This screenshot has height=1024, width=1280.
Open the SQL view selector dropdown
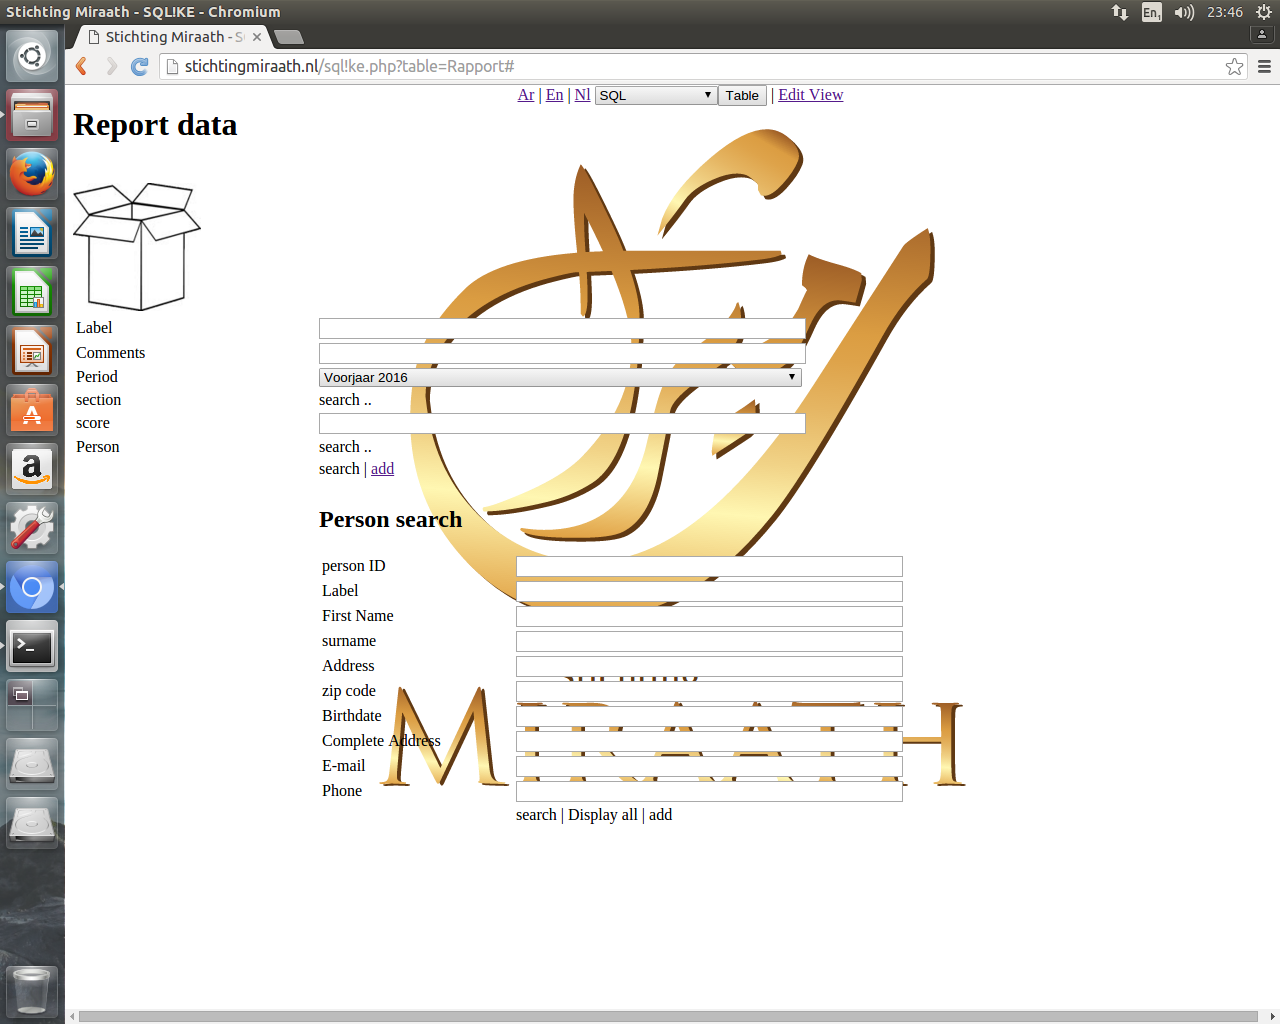655,95
